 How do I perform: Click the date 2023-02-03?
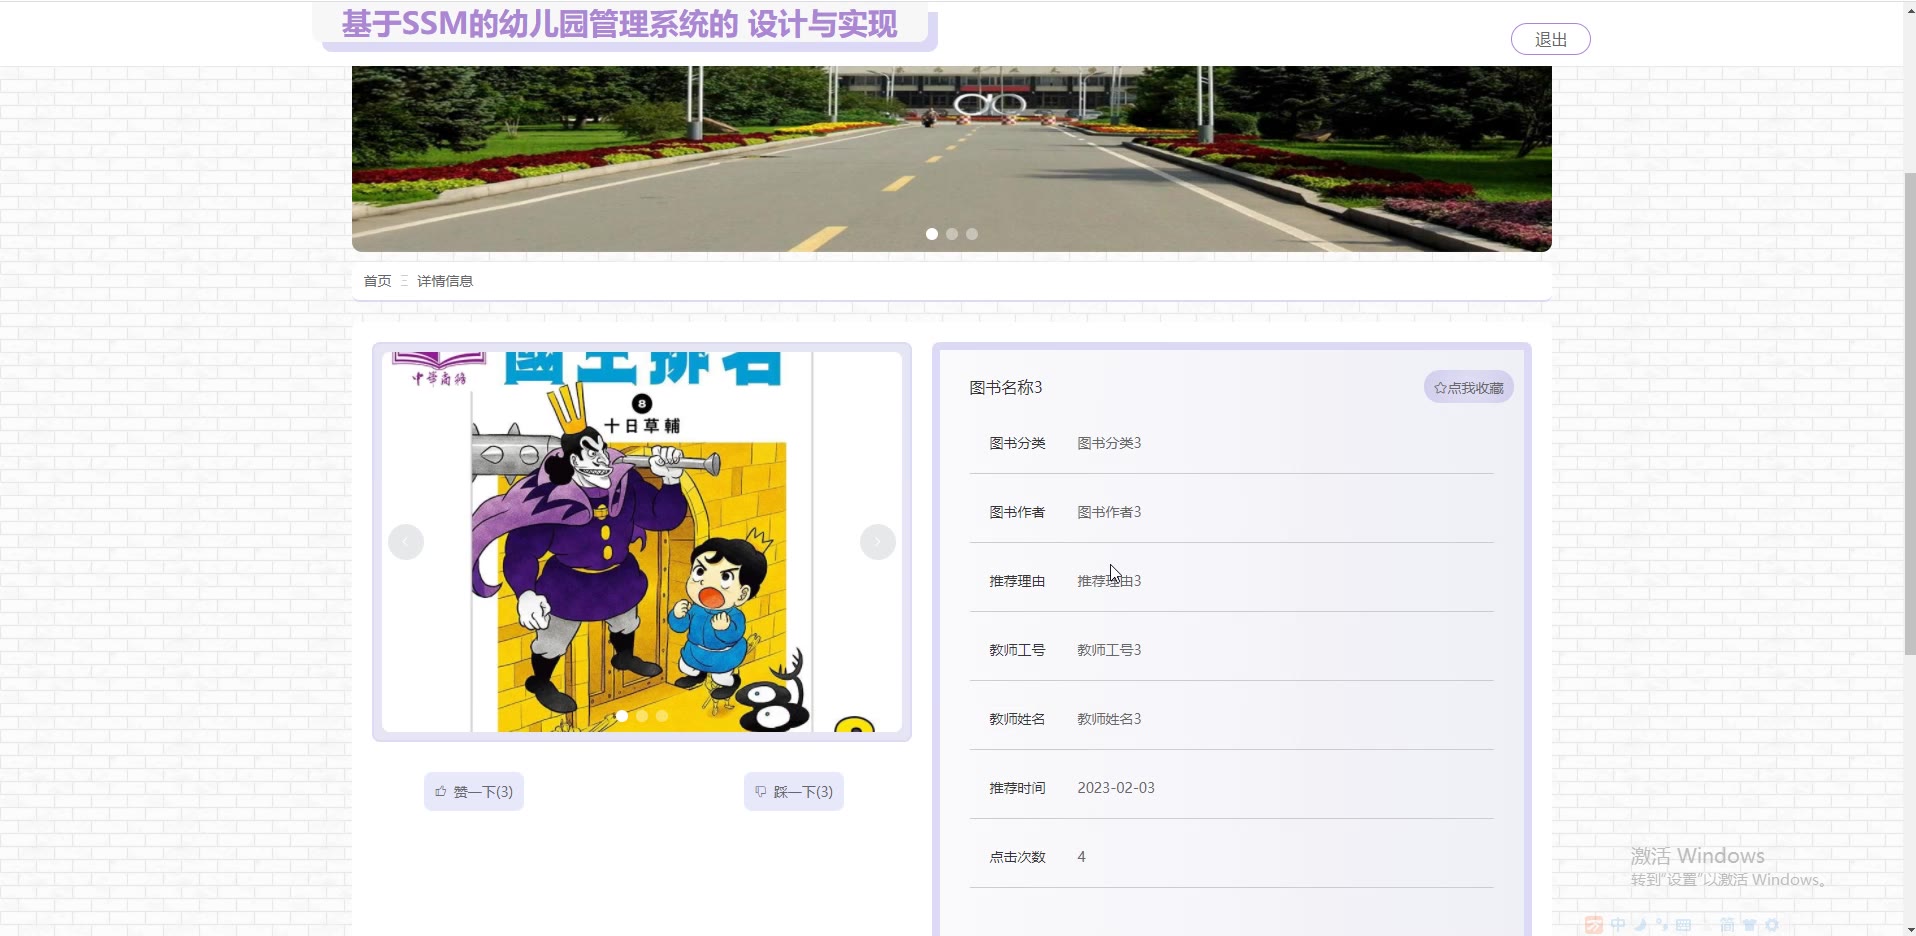pyautogui.click(x=1116, y=788)
